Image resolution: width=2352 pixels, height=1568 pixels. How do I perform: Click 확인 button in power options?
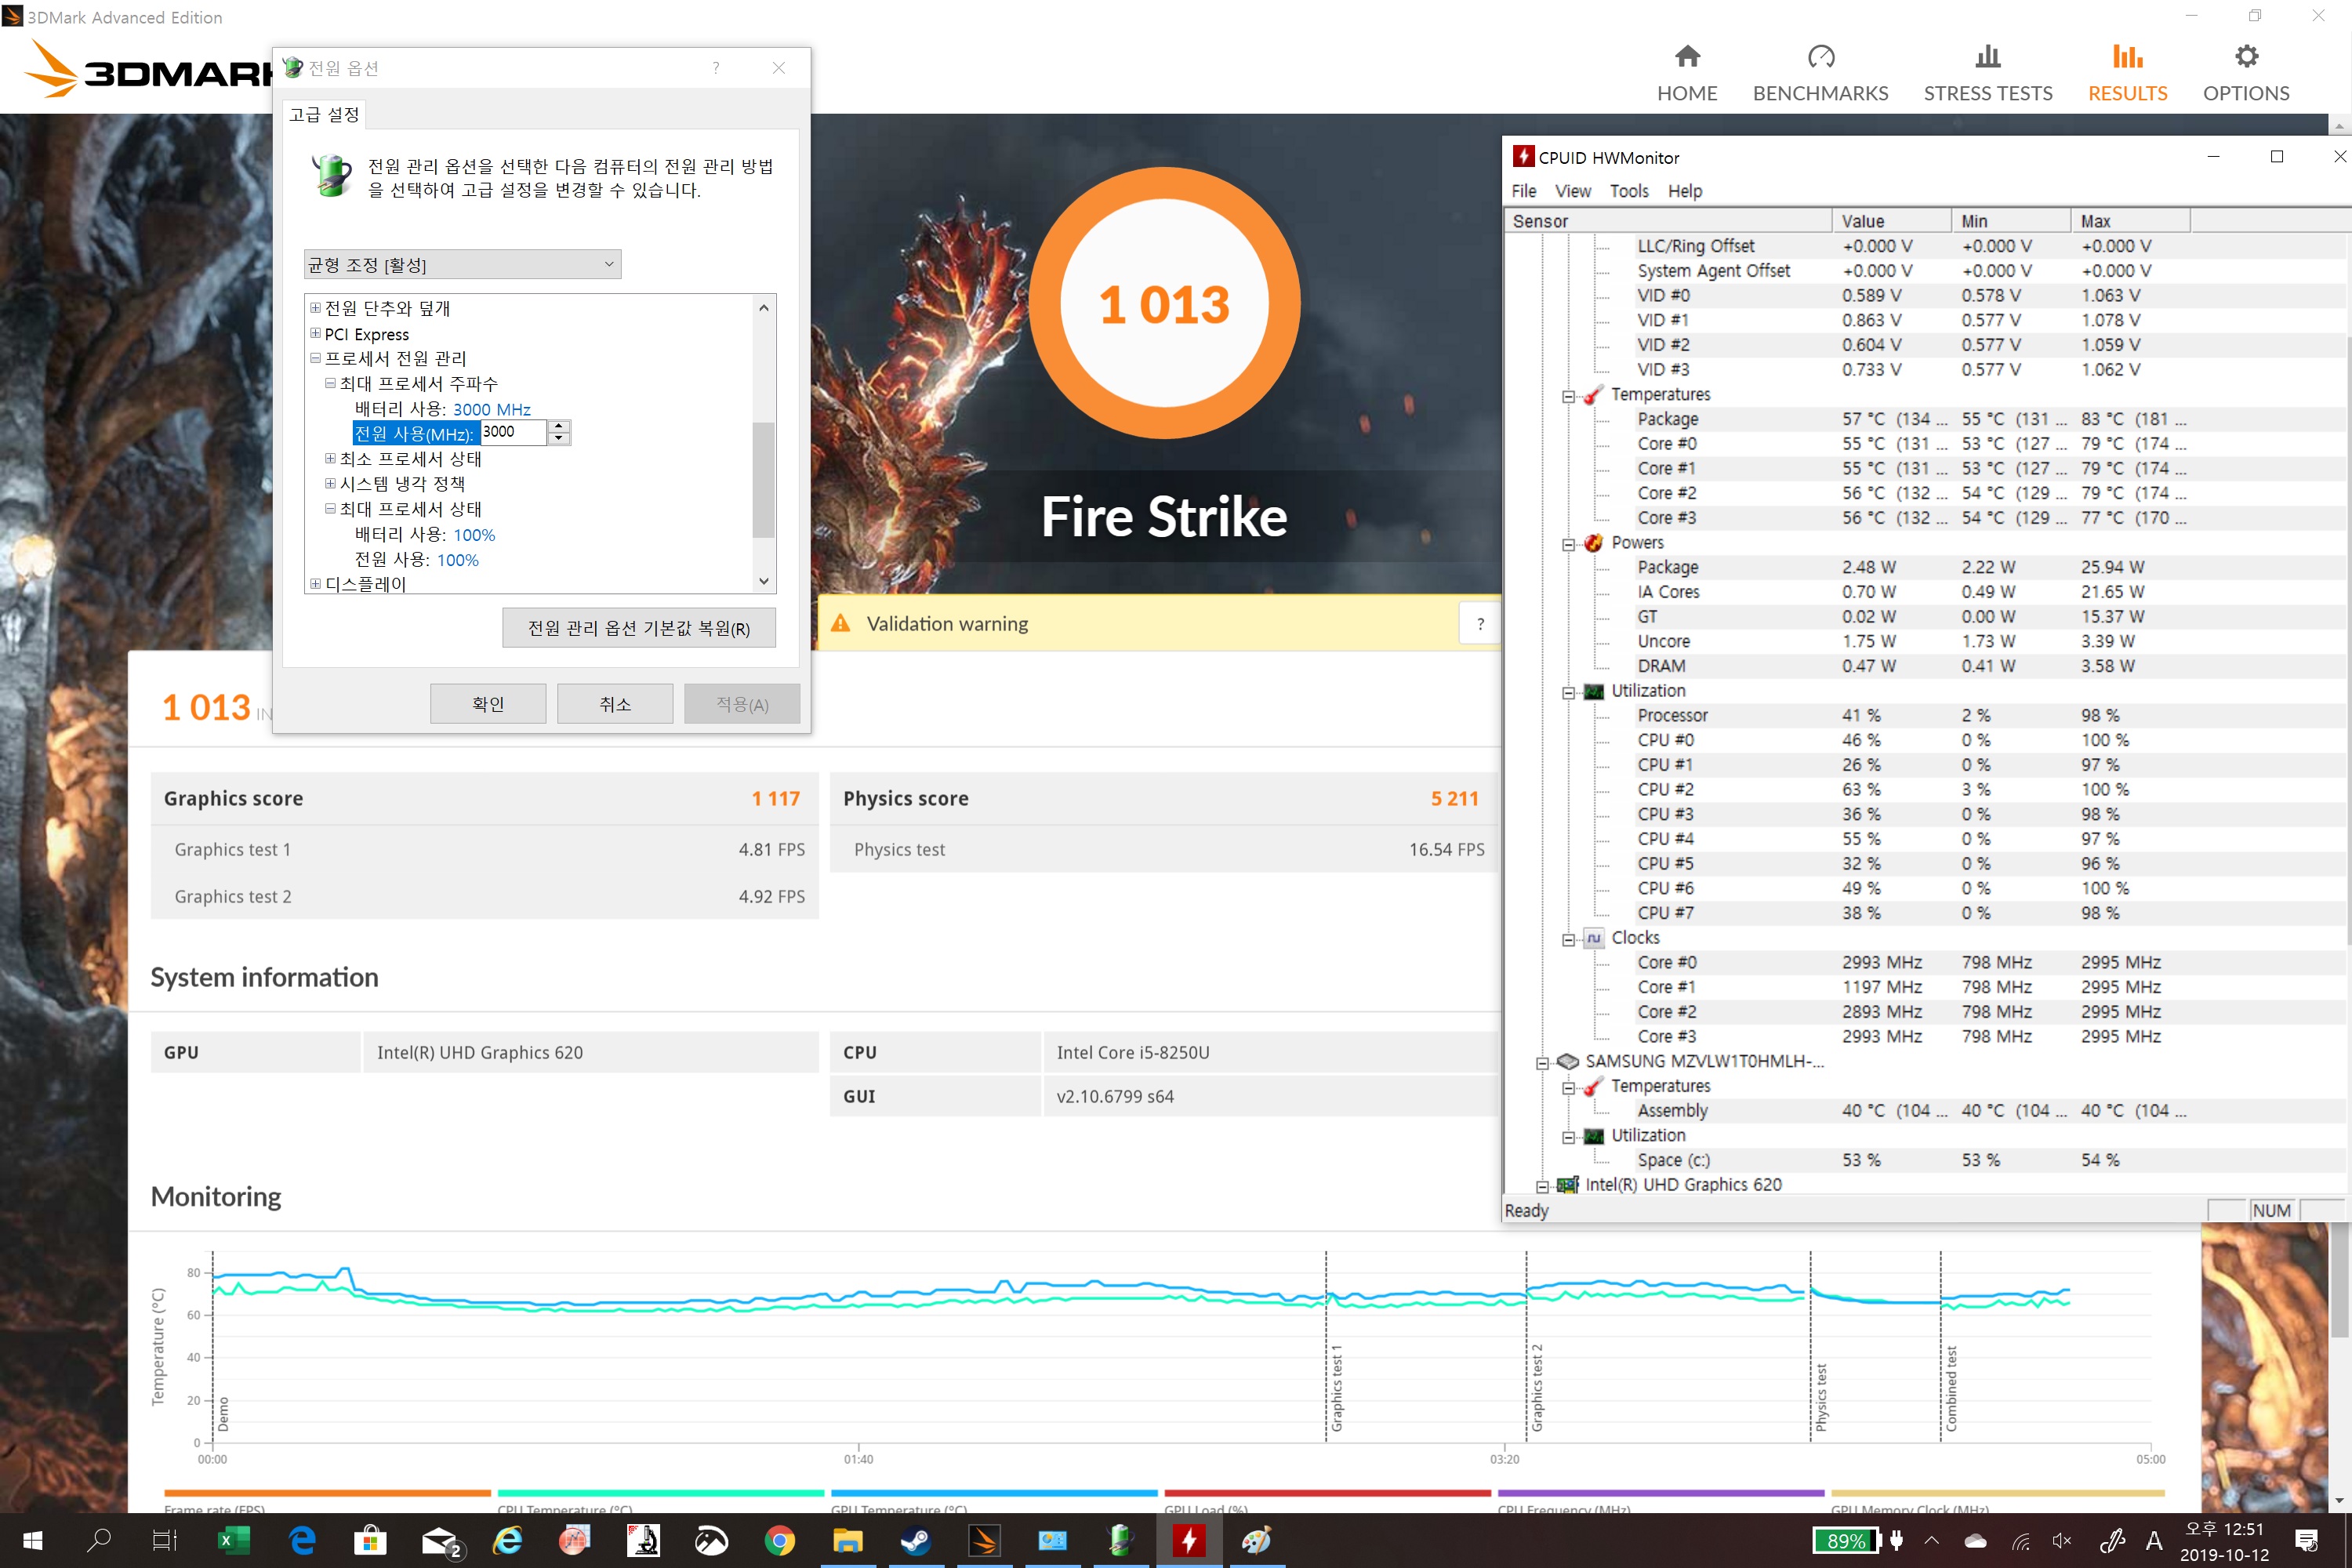pos(488,704)
